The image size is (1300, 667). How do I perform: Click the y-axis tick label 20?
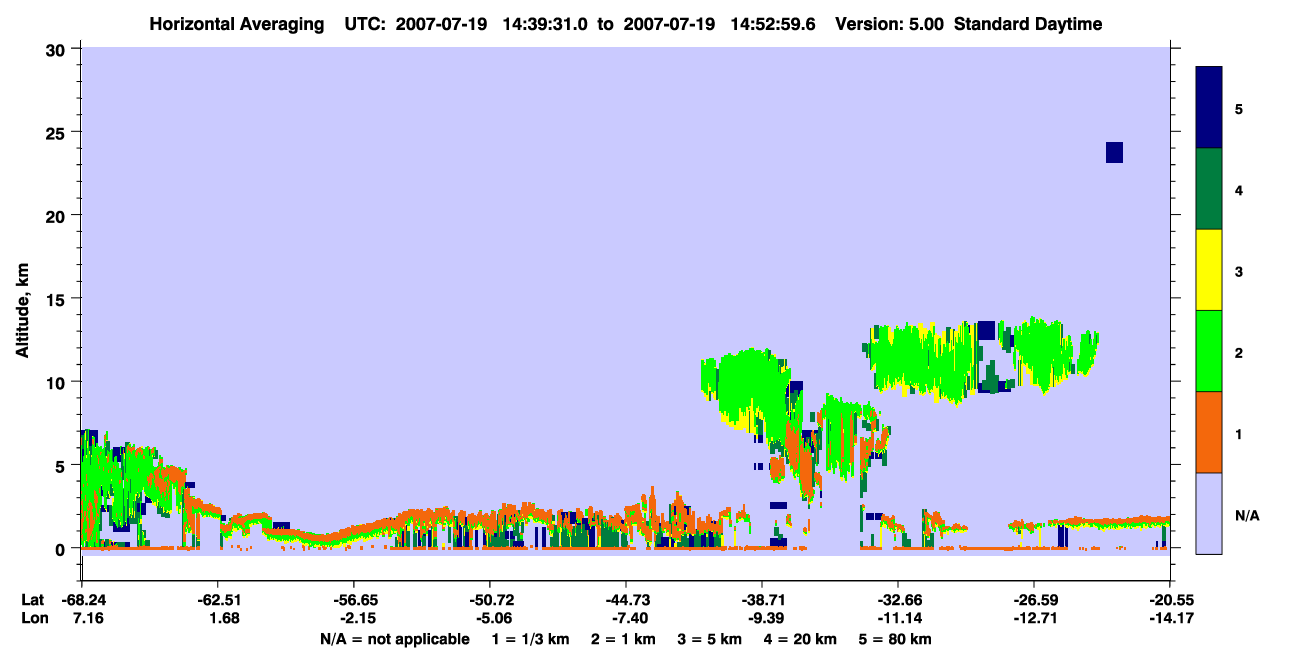[x=58, y=215]
